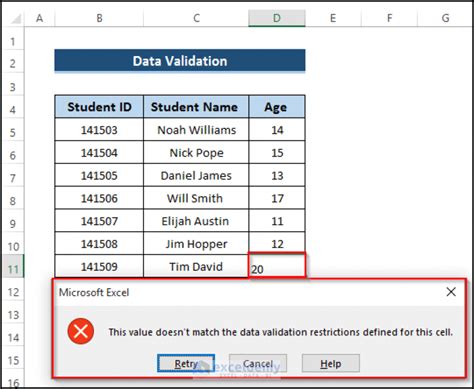Click the Cancel button in dialog

[x=258, y=363]
